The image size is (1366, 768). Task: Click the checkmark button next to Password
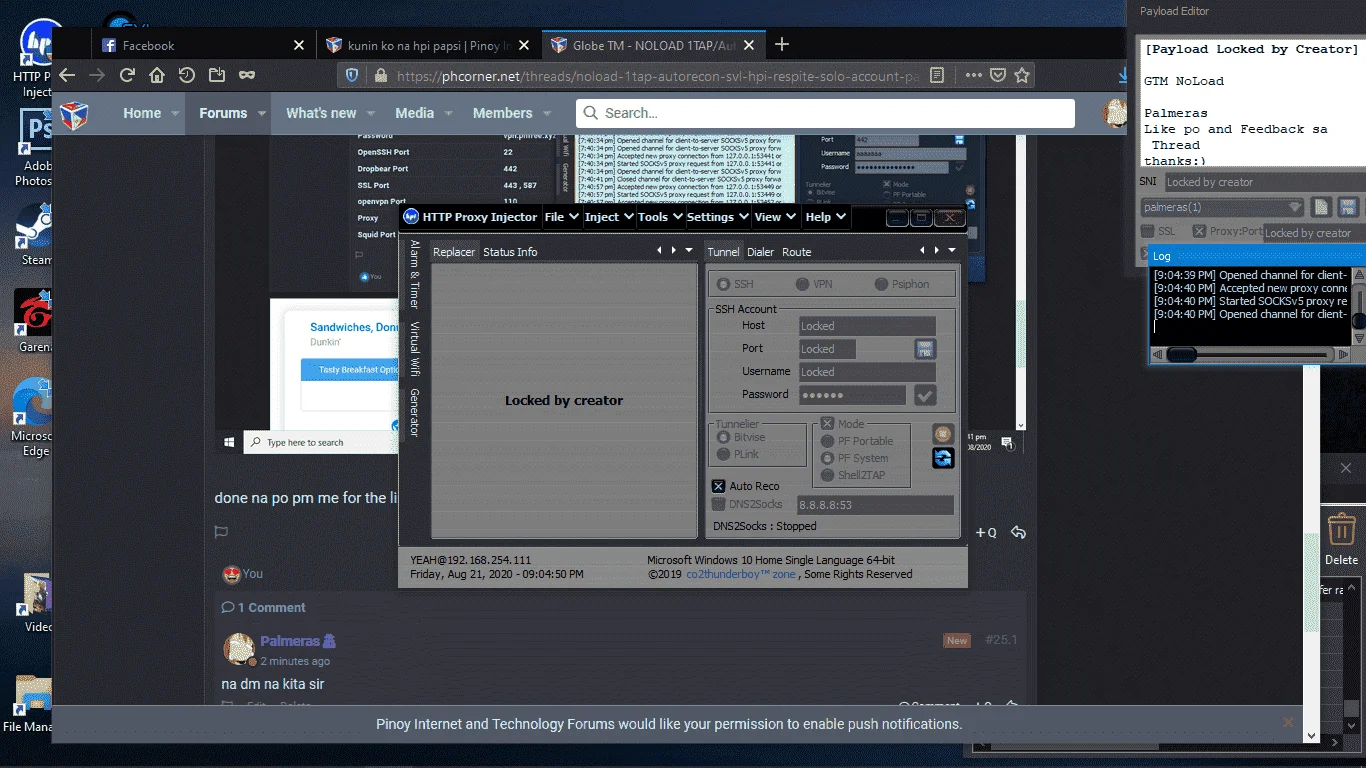925,395
